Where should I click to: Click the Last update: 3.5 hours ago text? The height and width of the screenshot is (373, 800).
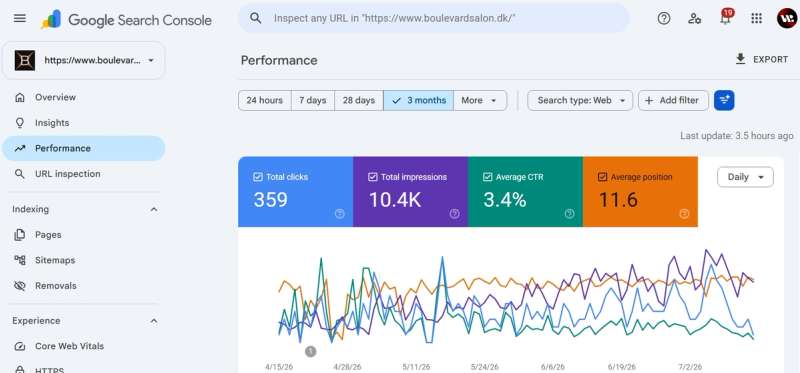tap(737, 136)
